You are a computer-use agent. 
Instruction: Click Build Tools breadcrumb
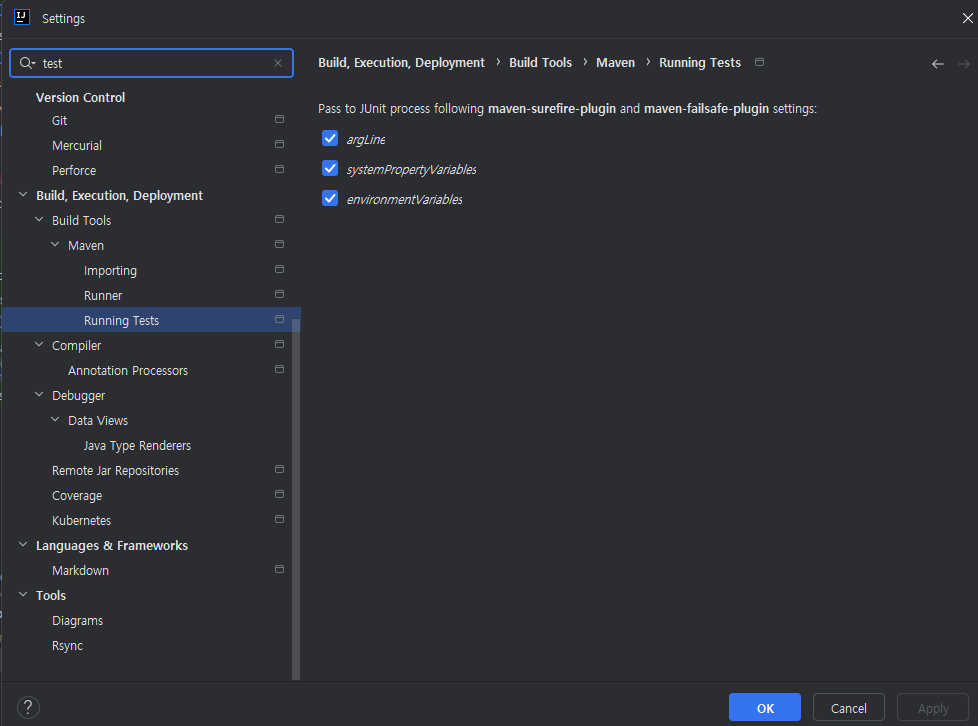tap(540, 63)
